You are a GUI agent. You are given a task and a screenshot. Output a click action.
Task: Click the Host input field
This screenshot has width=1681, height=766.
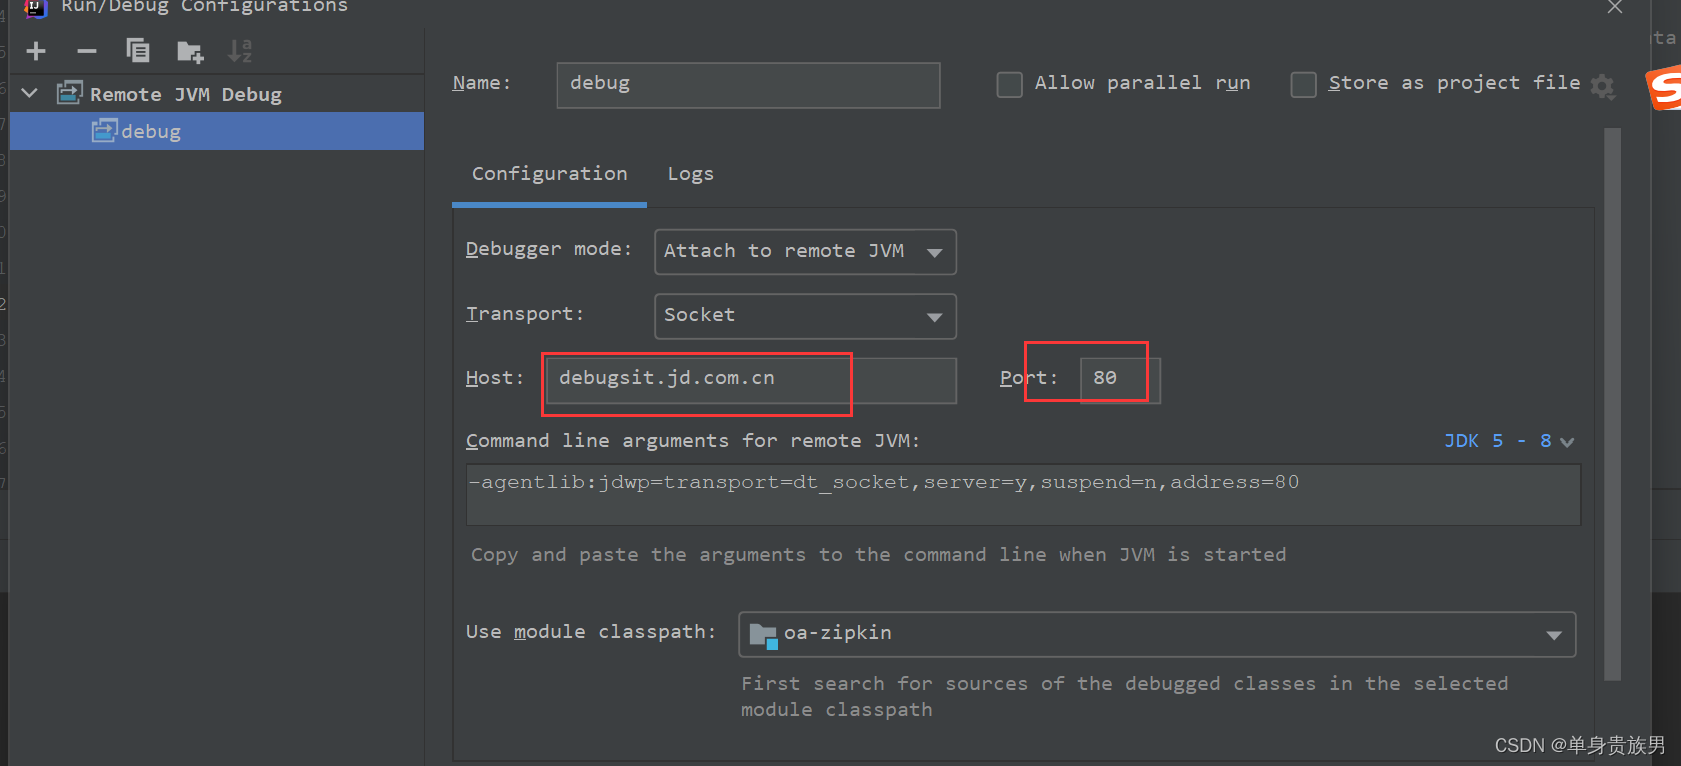pyautogui.click(x=751, y=380)
